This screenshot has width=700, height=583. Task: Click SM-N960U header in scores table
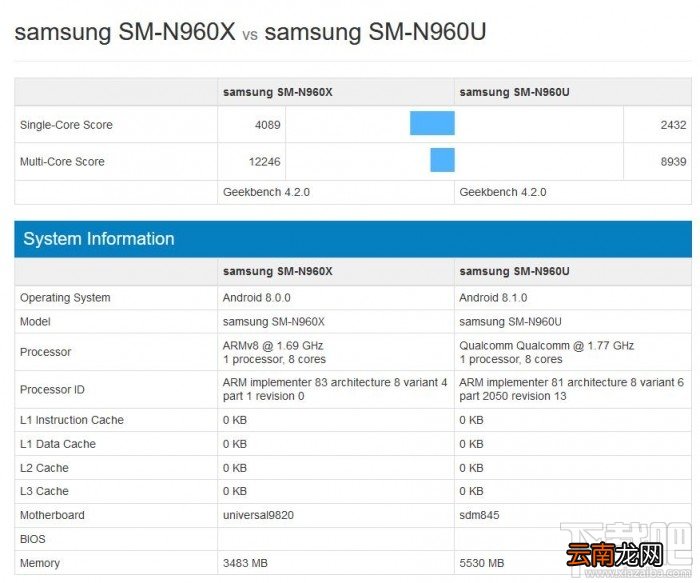514,92
